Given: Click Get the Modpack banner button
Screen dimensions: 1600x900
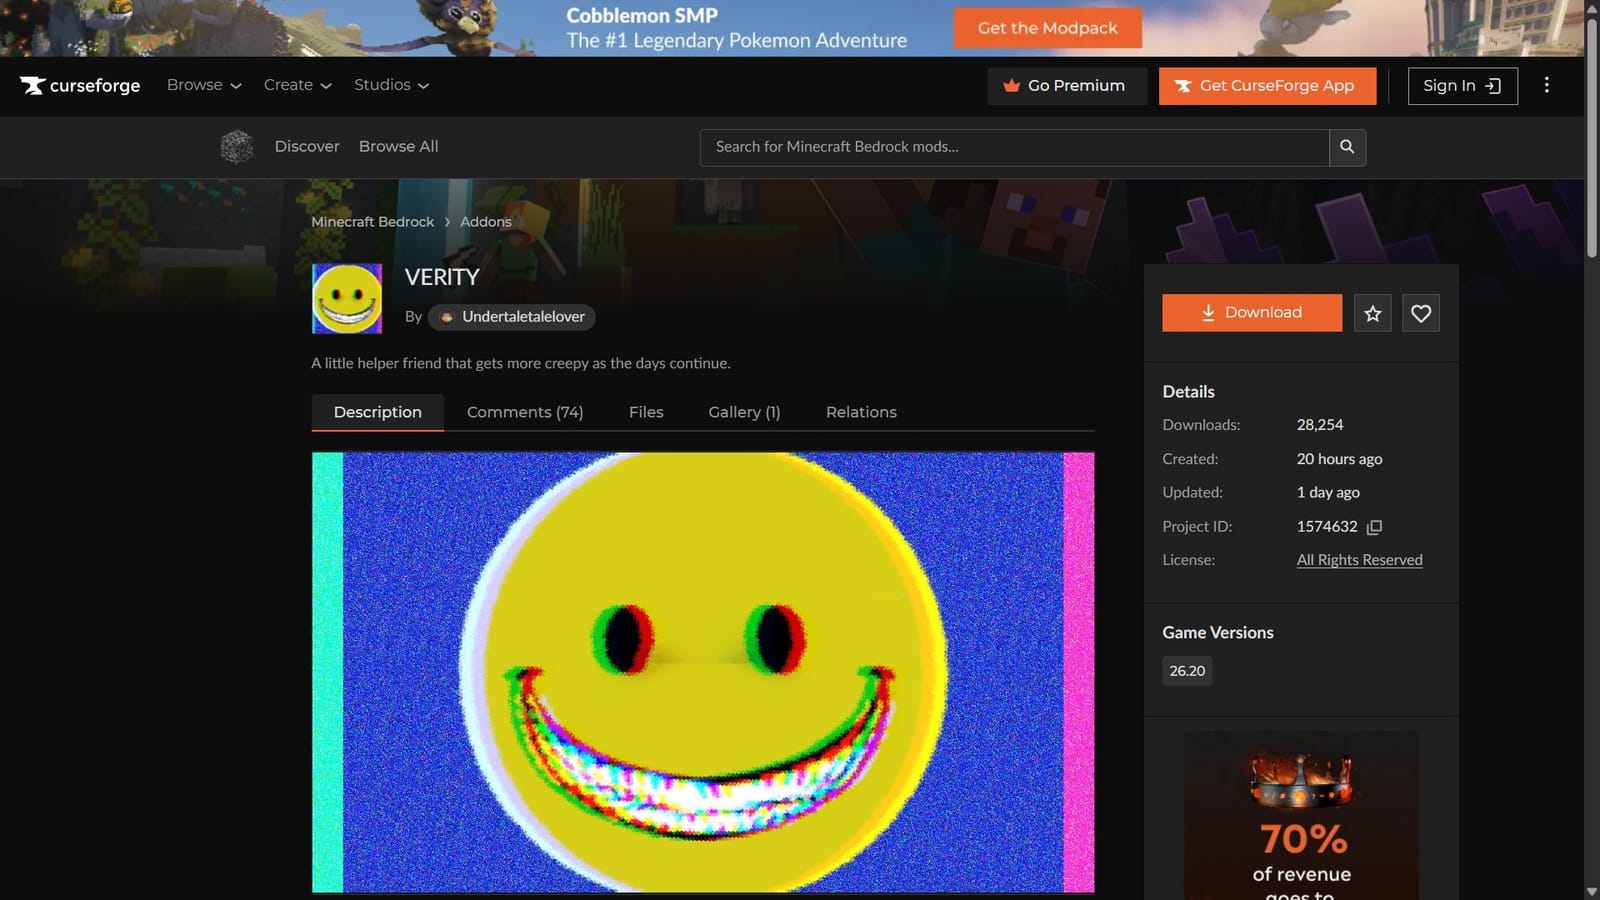Looking at the screenshot, I should tap(1047, 28).
